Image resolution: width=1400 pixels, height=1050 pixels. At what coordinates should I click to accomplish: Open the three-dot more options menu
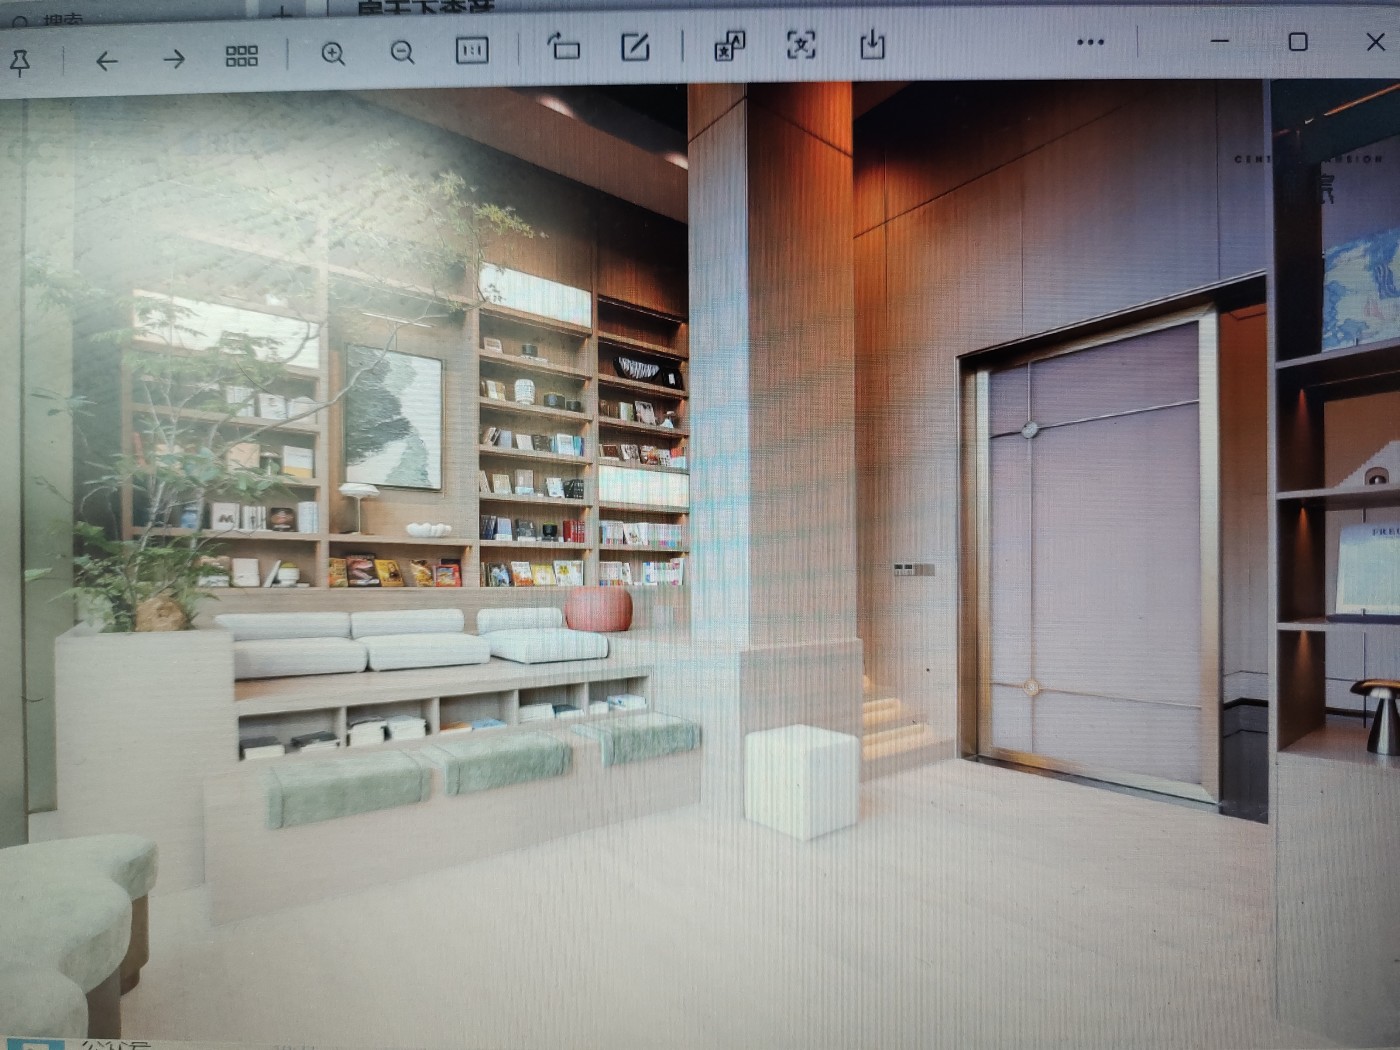pyautogui.click(x=1090, y=42)
